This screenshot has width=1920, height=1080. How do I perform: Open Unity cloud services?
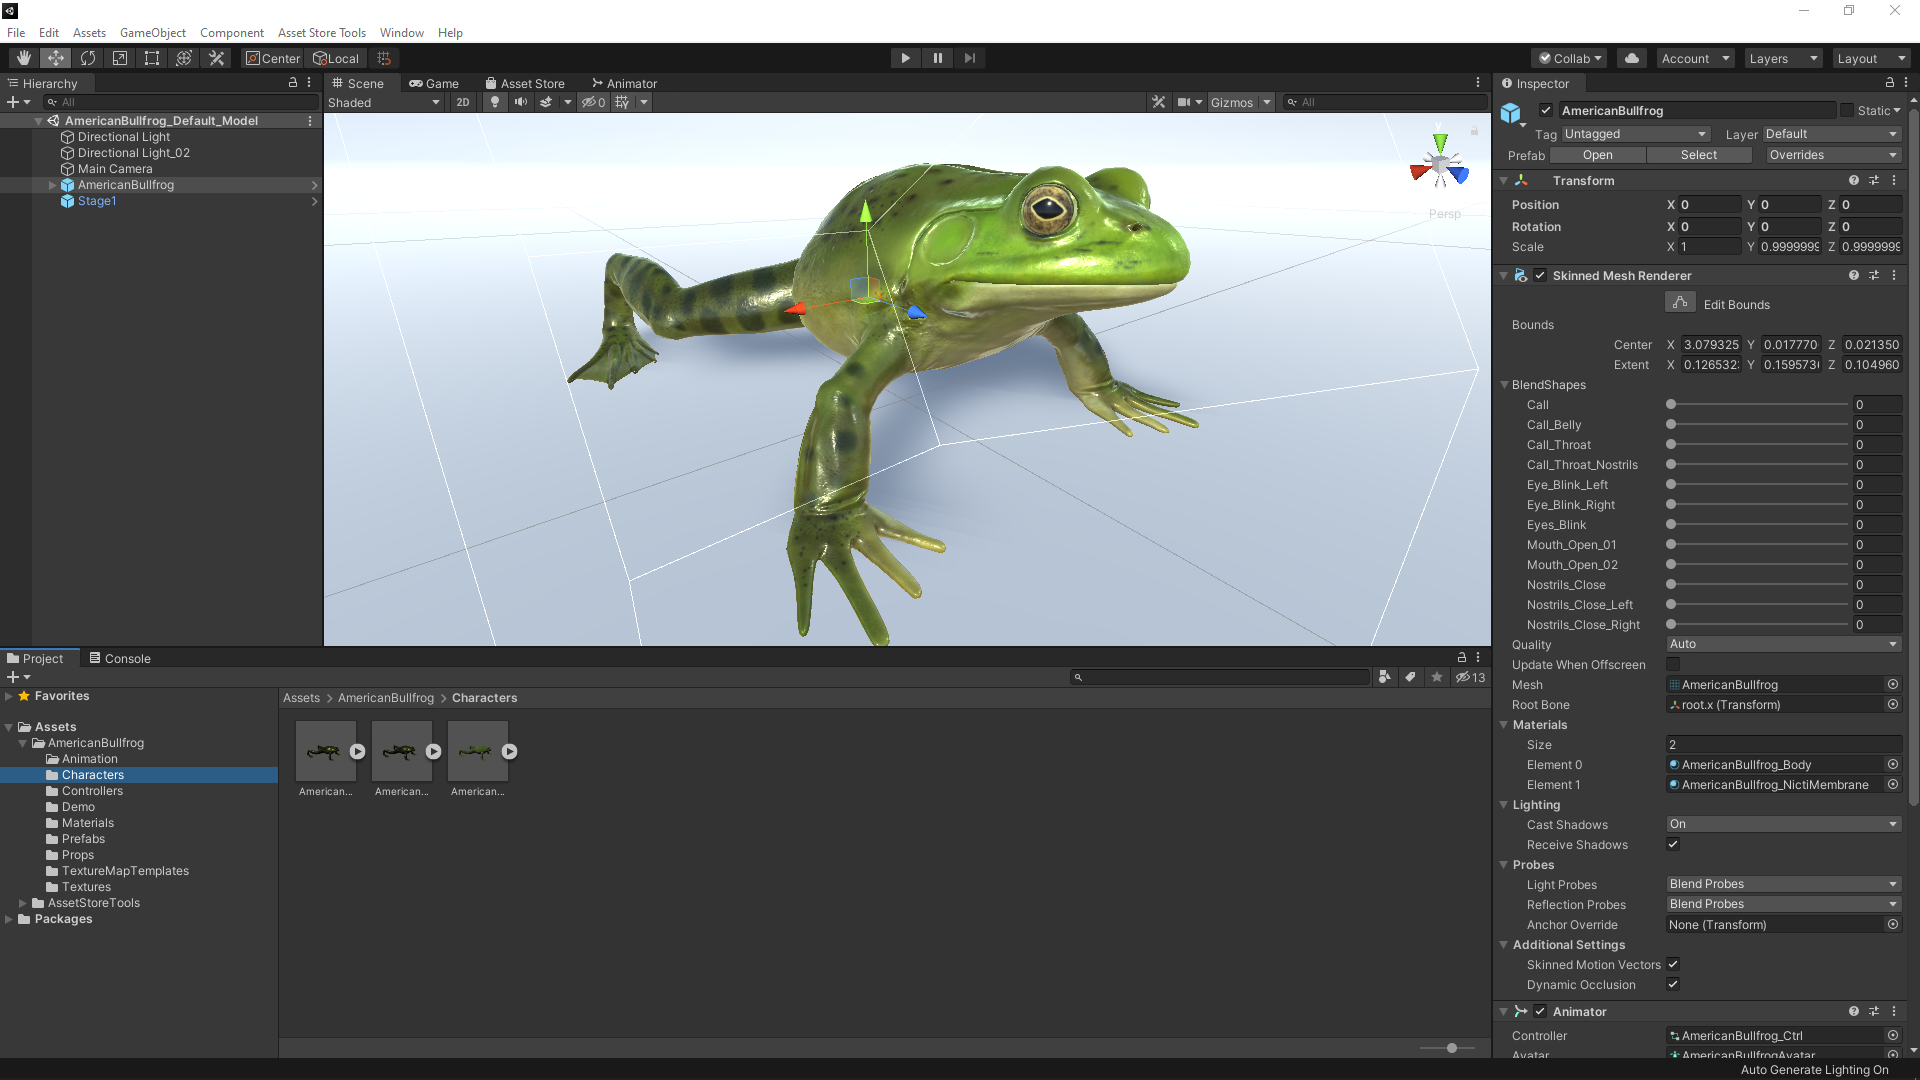(x=1631, y=57)
